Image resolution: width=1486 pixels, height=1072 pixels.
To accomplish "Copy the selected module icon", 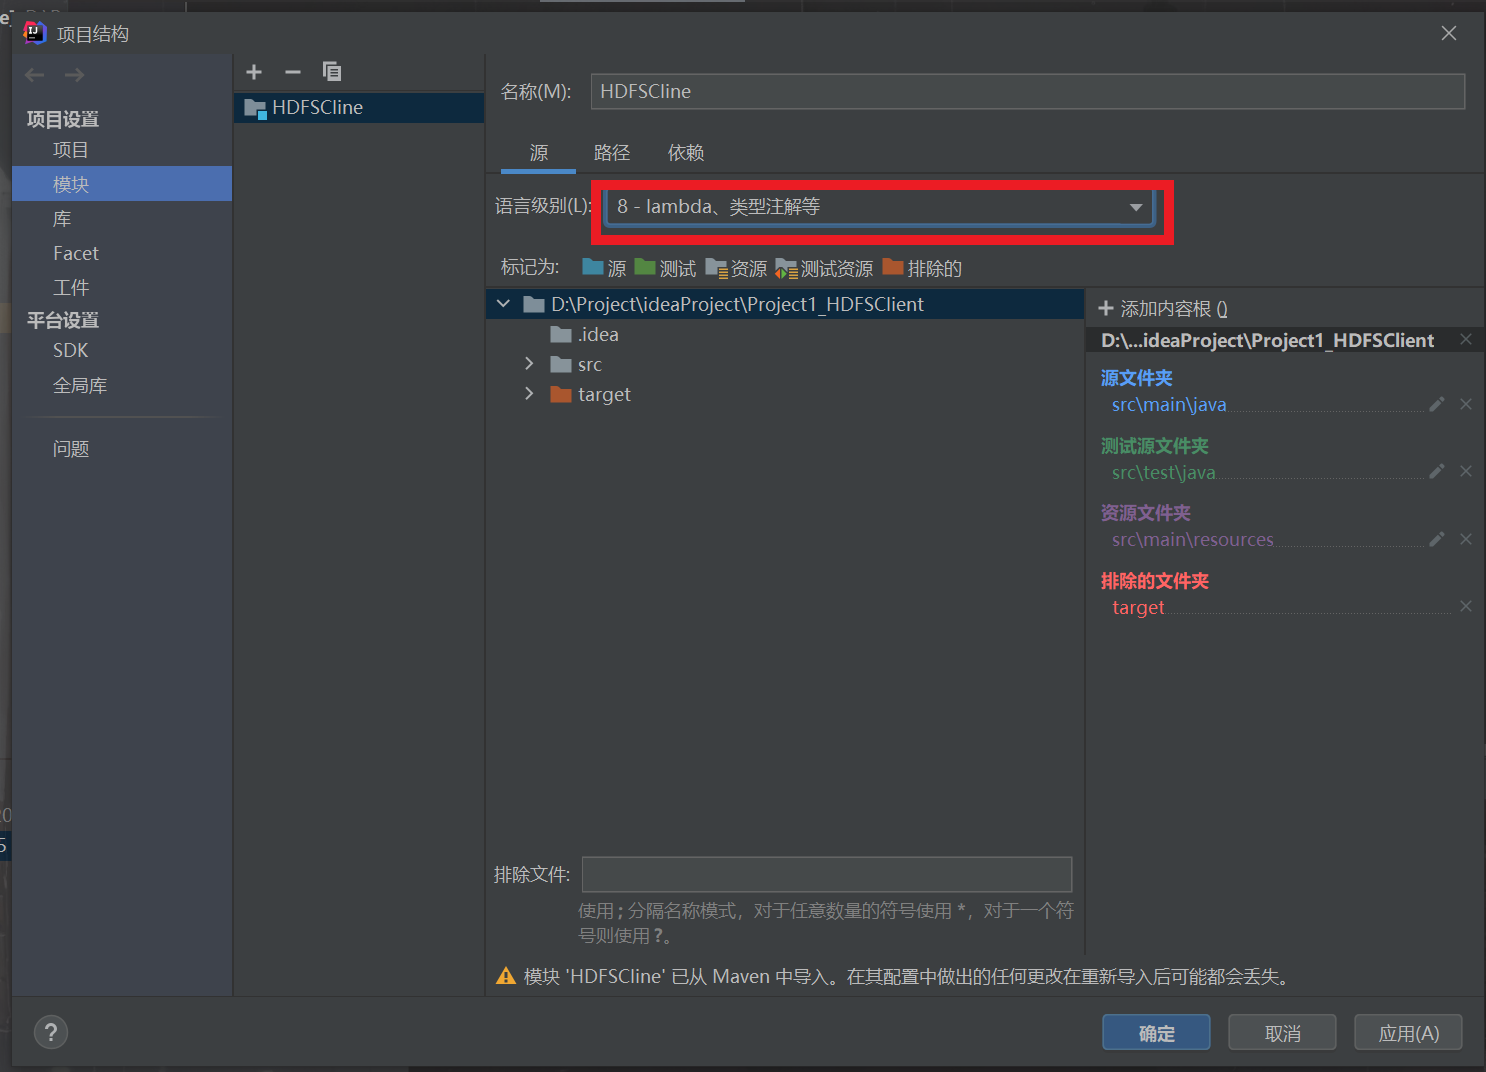I will [x=332, y=72].
